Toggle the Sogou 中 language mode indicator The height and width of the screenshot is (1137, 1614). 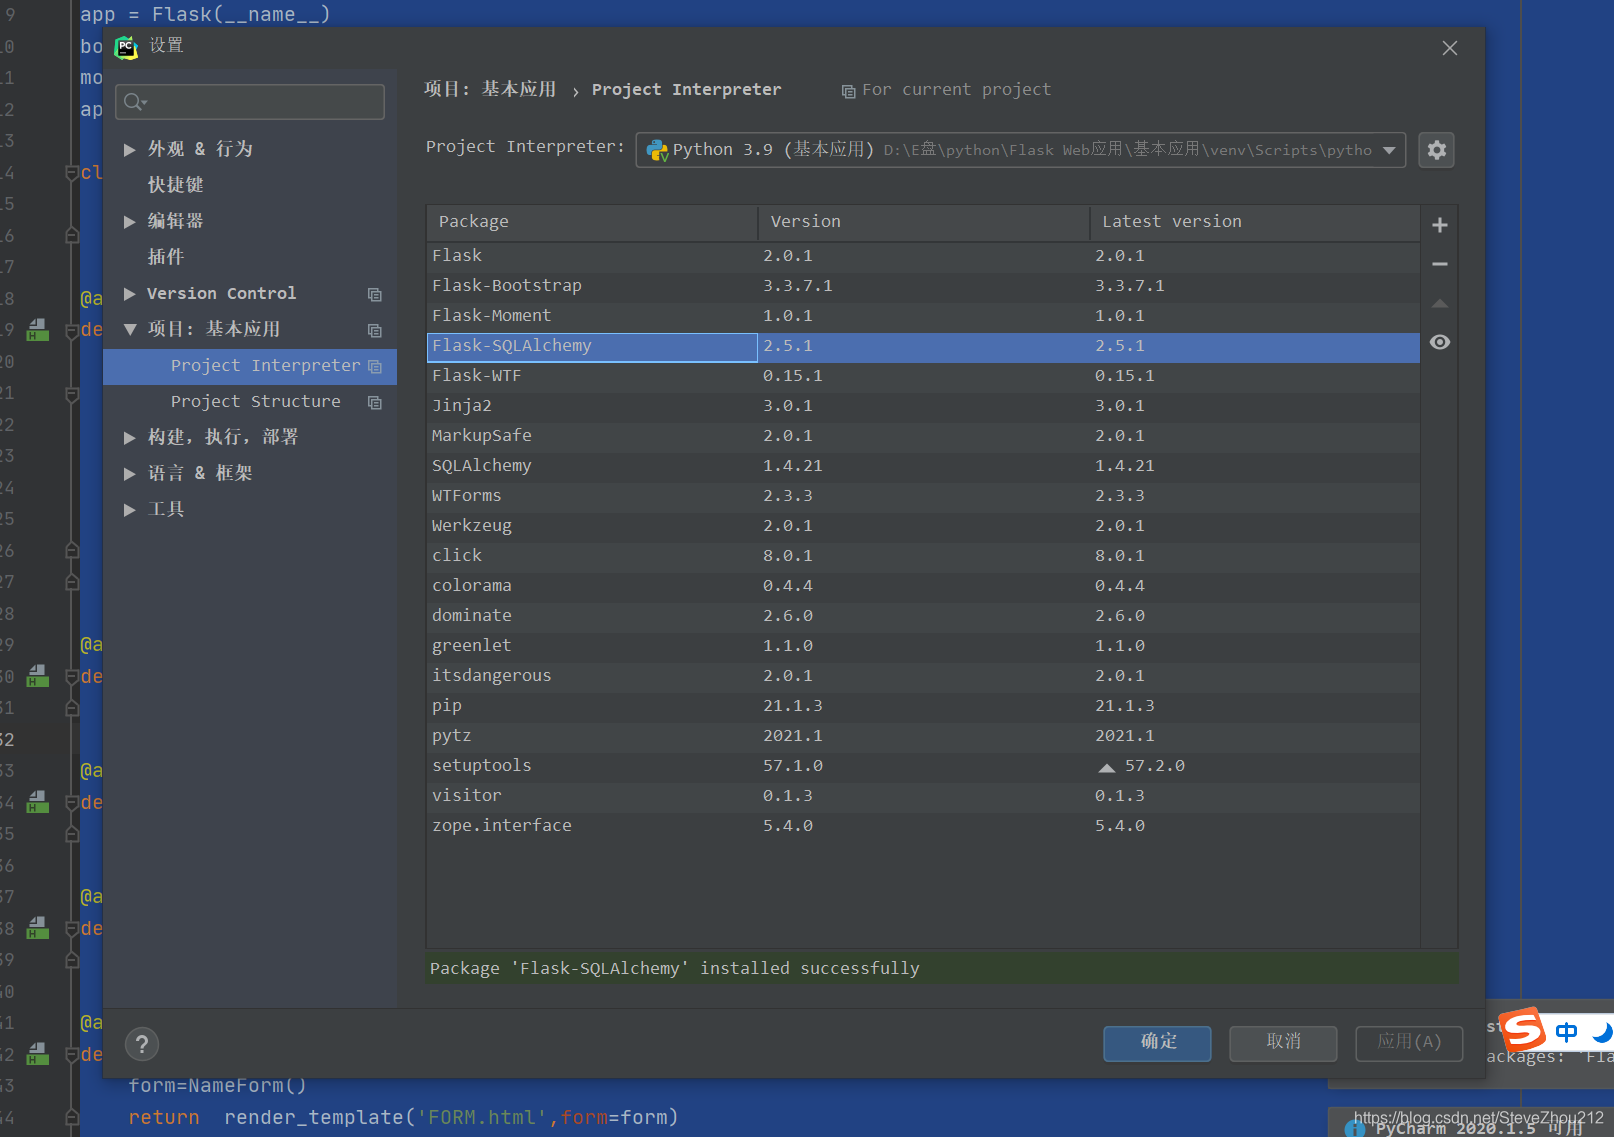(1566, 1031)
